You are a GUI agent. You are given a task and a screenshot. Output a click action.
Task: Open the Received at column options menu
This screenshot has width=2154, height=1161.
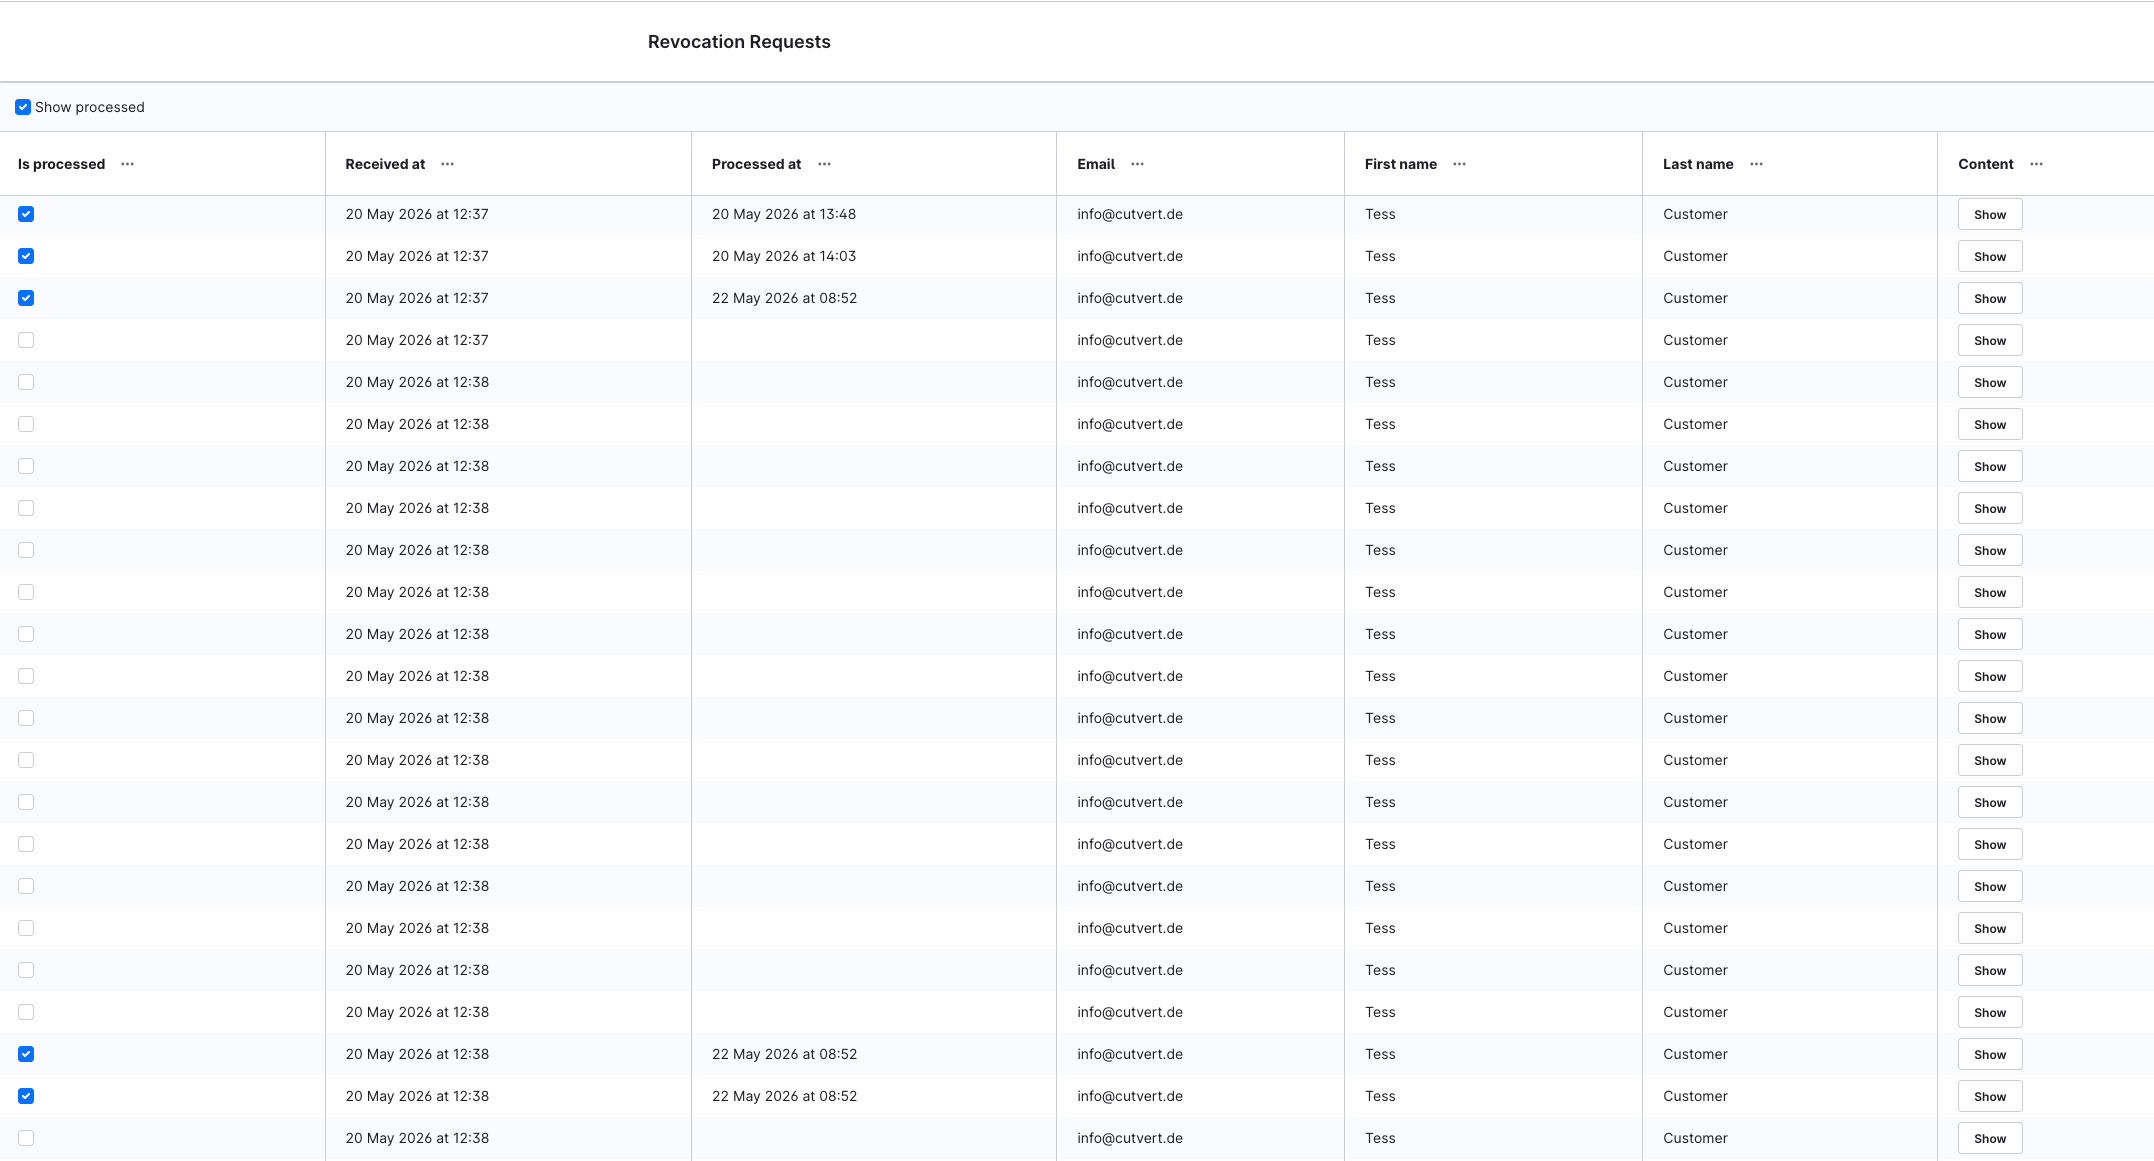tap(447, 164)
